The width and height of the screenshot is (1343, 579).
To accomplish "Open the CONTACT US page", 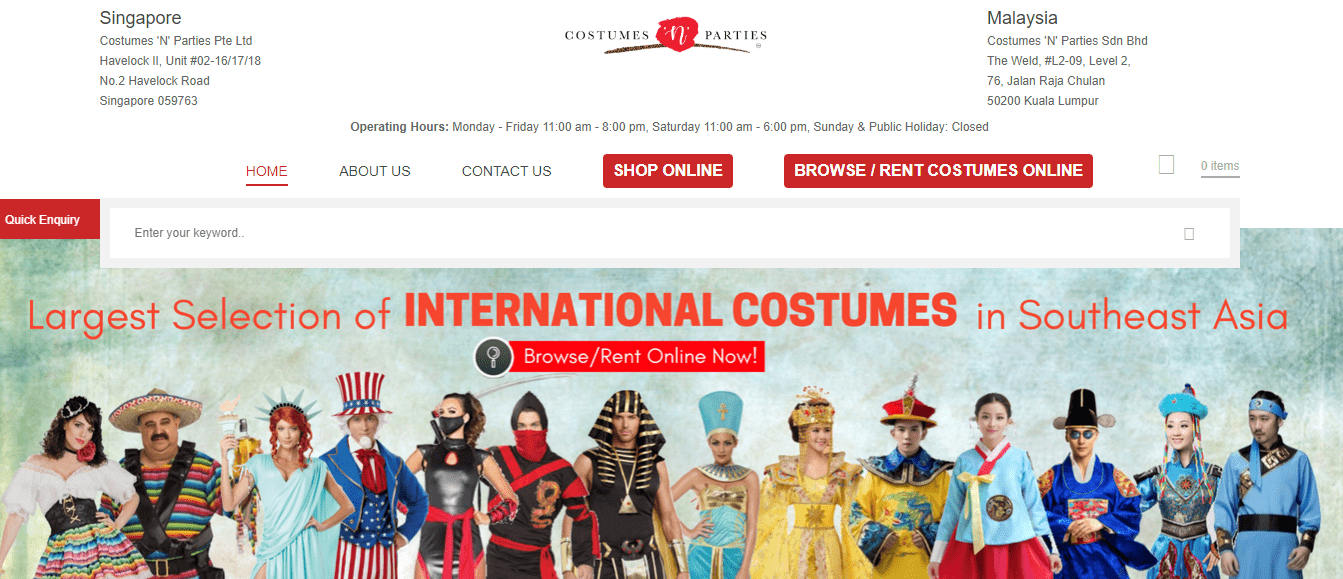I will tap(507, 171).
